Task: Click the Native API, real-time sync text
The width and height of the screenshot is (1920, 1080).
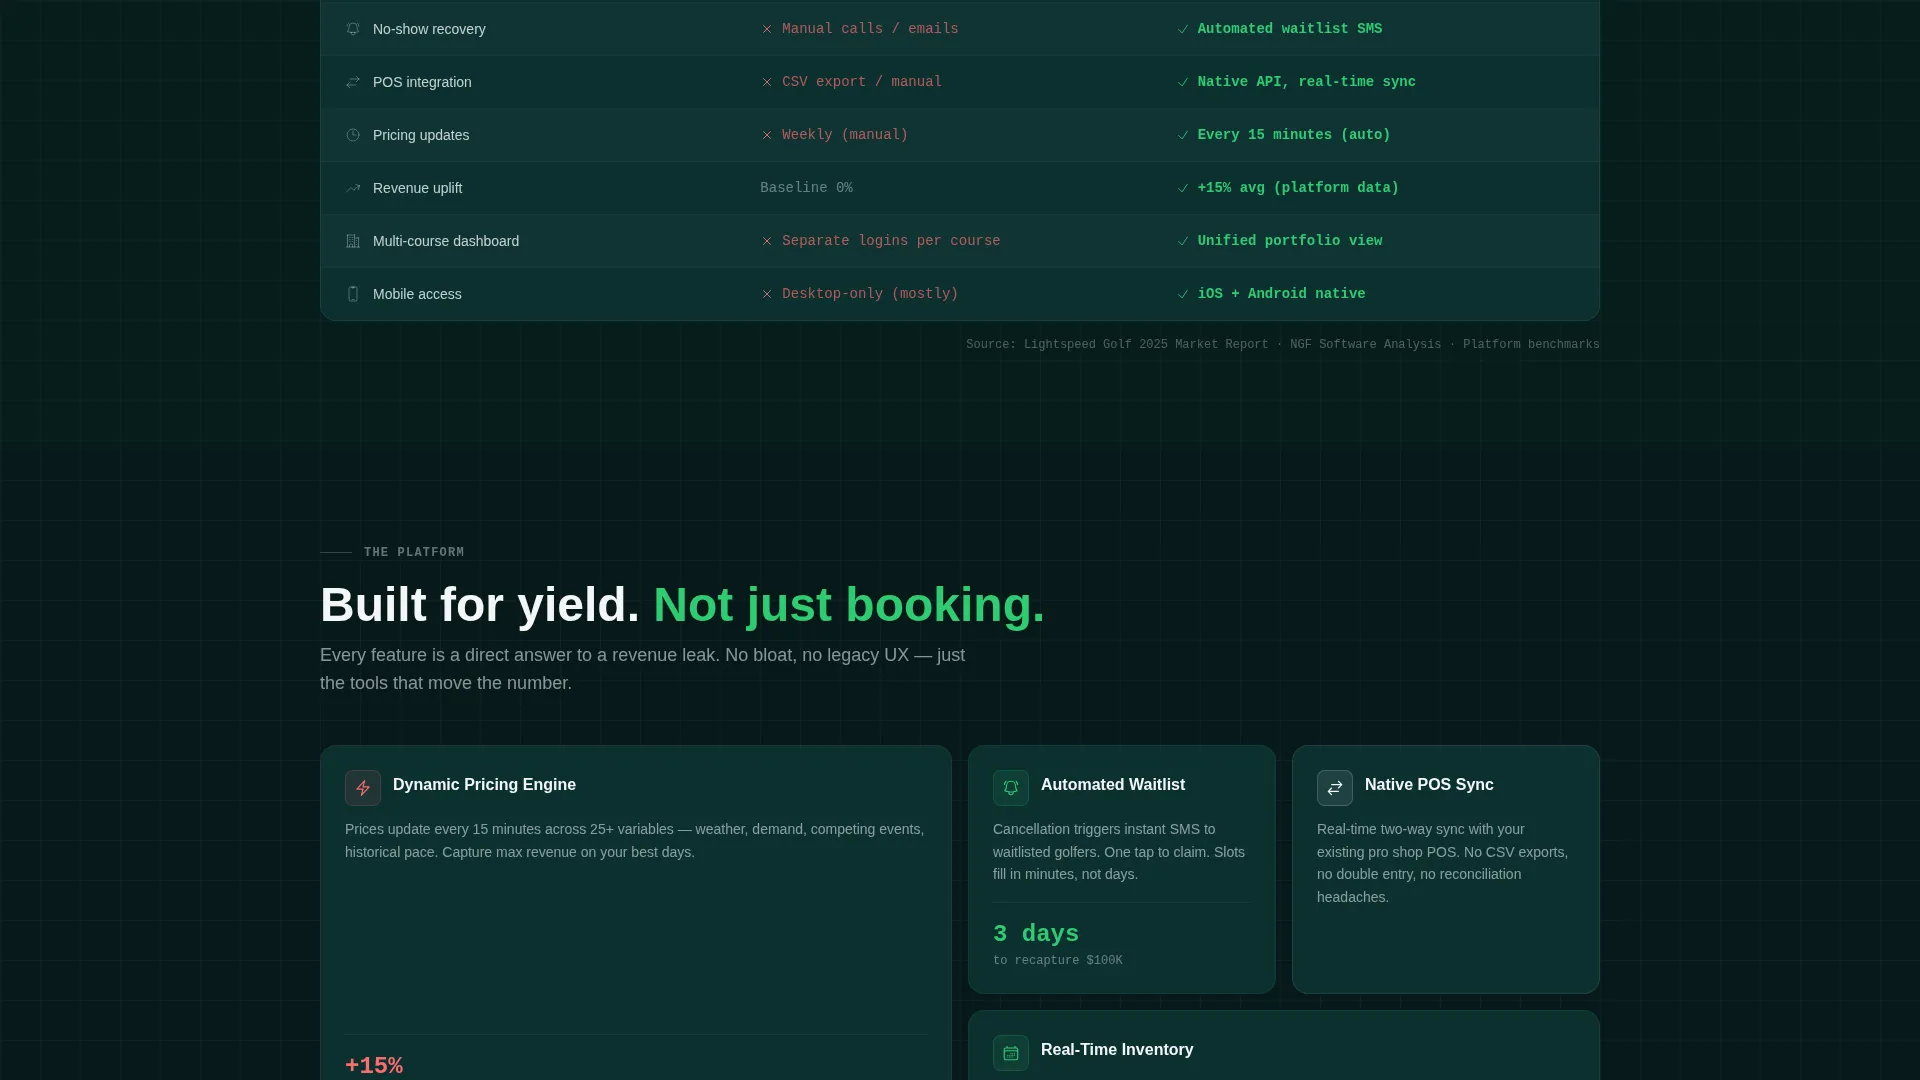Action: click(x=1306, y=82)
